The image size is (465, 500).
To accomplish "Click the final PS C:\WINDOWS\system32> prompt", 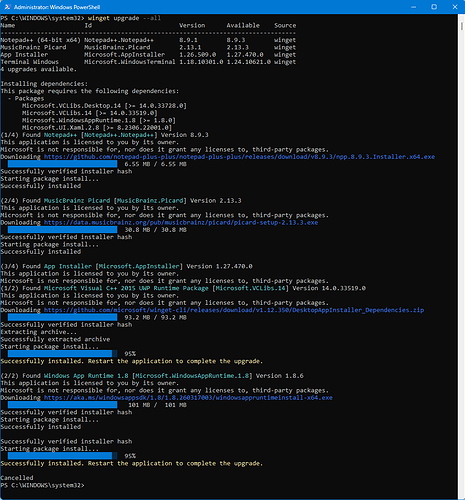I will click(42, 485).
